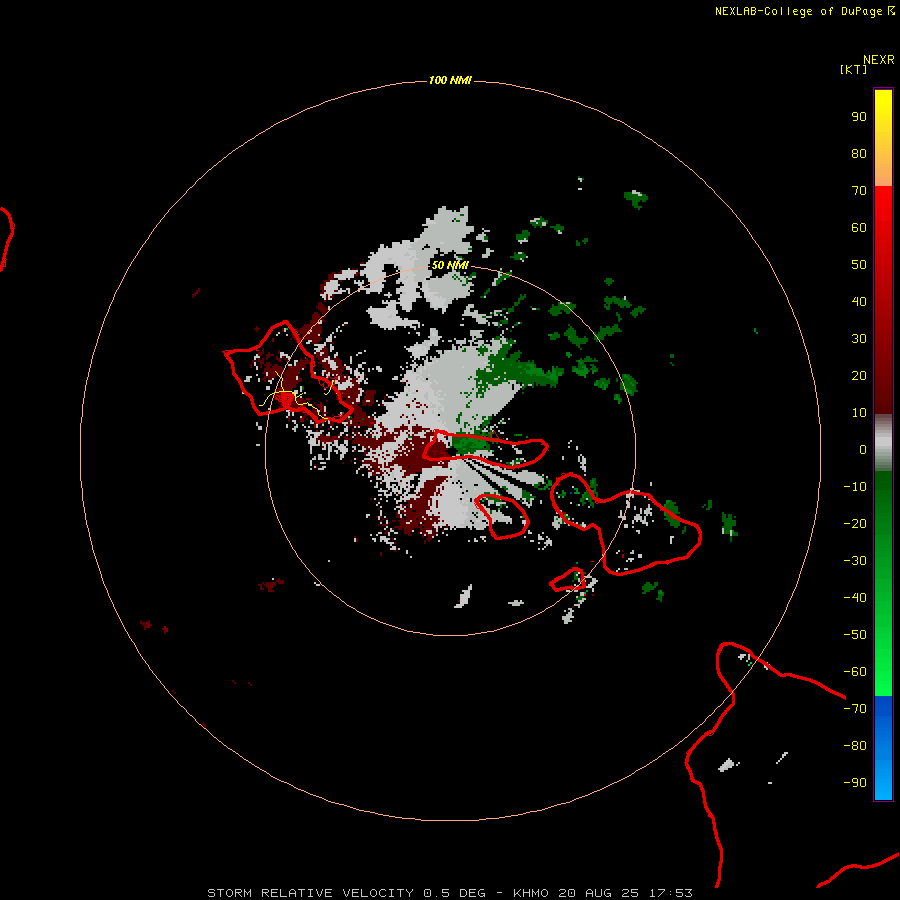This screenshot has height=900, width=900.
Task: Pick the 60 knot scale label
Action: point(859,227)
